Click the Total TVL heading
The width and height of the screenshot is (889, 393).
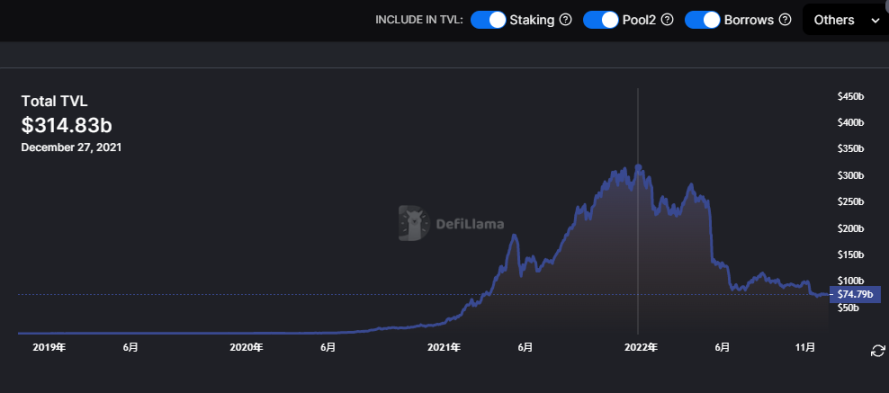coord(54,102)
